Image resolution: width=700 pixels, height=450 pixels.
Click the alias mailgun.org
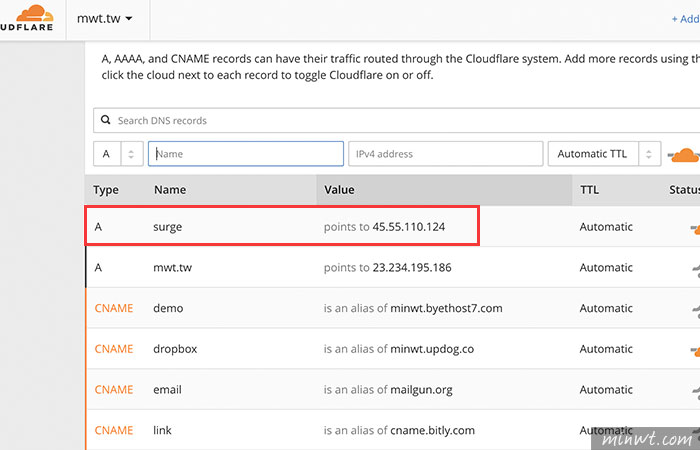421,390
